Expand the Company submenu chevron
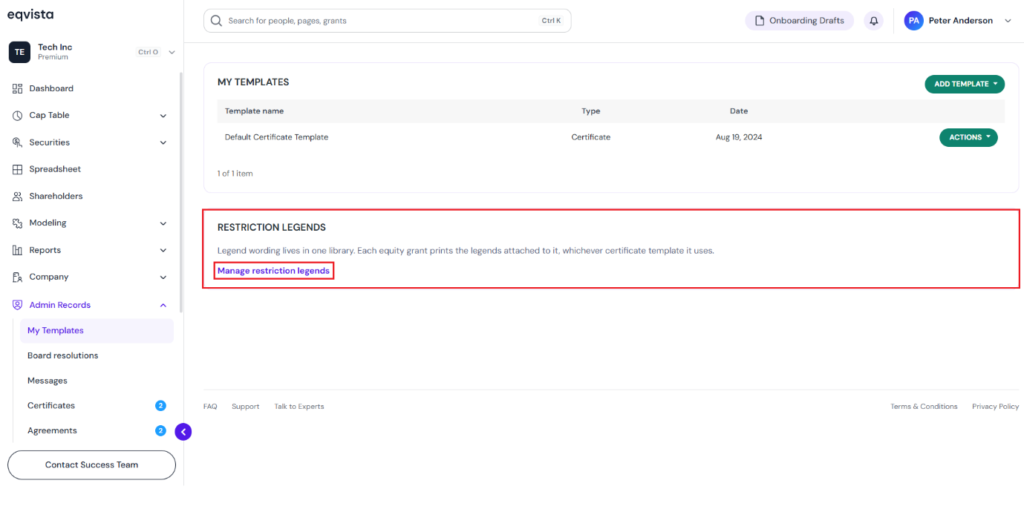This screenshot has width=1024, height=509. coord(163,277)
